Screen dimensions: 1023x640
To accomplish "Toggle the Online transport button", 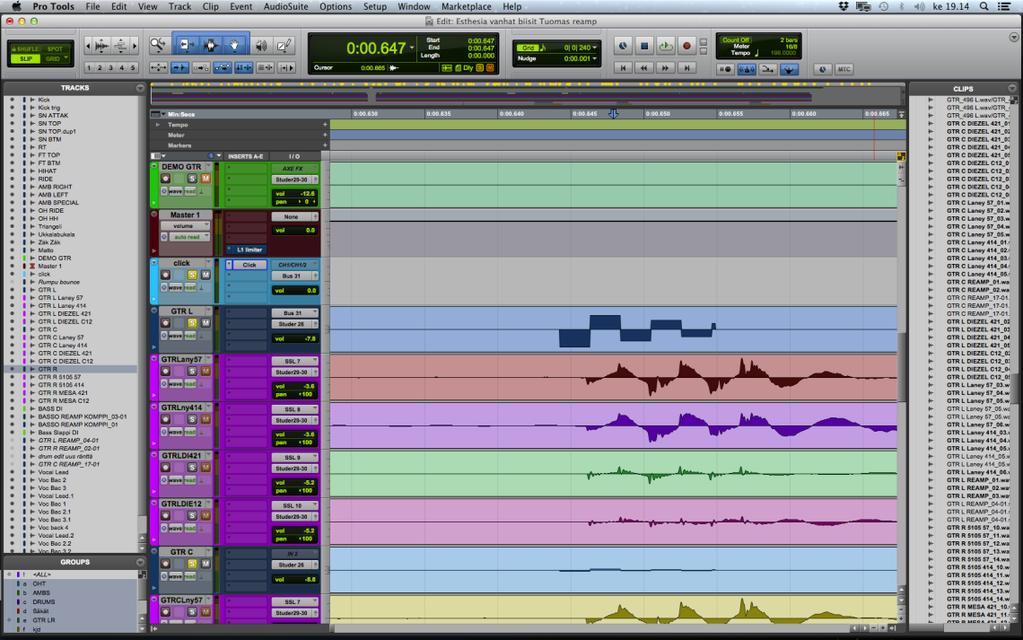I will click(x=623, y=46).
